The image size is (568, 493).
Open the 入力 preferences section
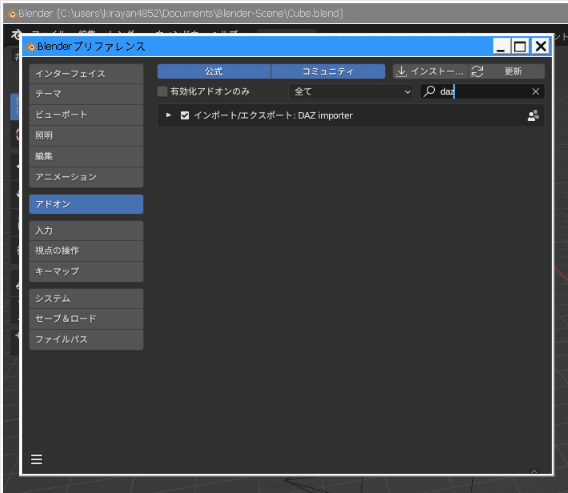(x=86, y=231)
